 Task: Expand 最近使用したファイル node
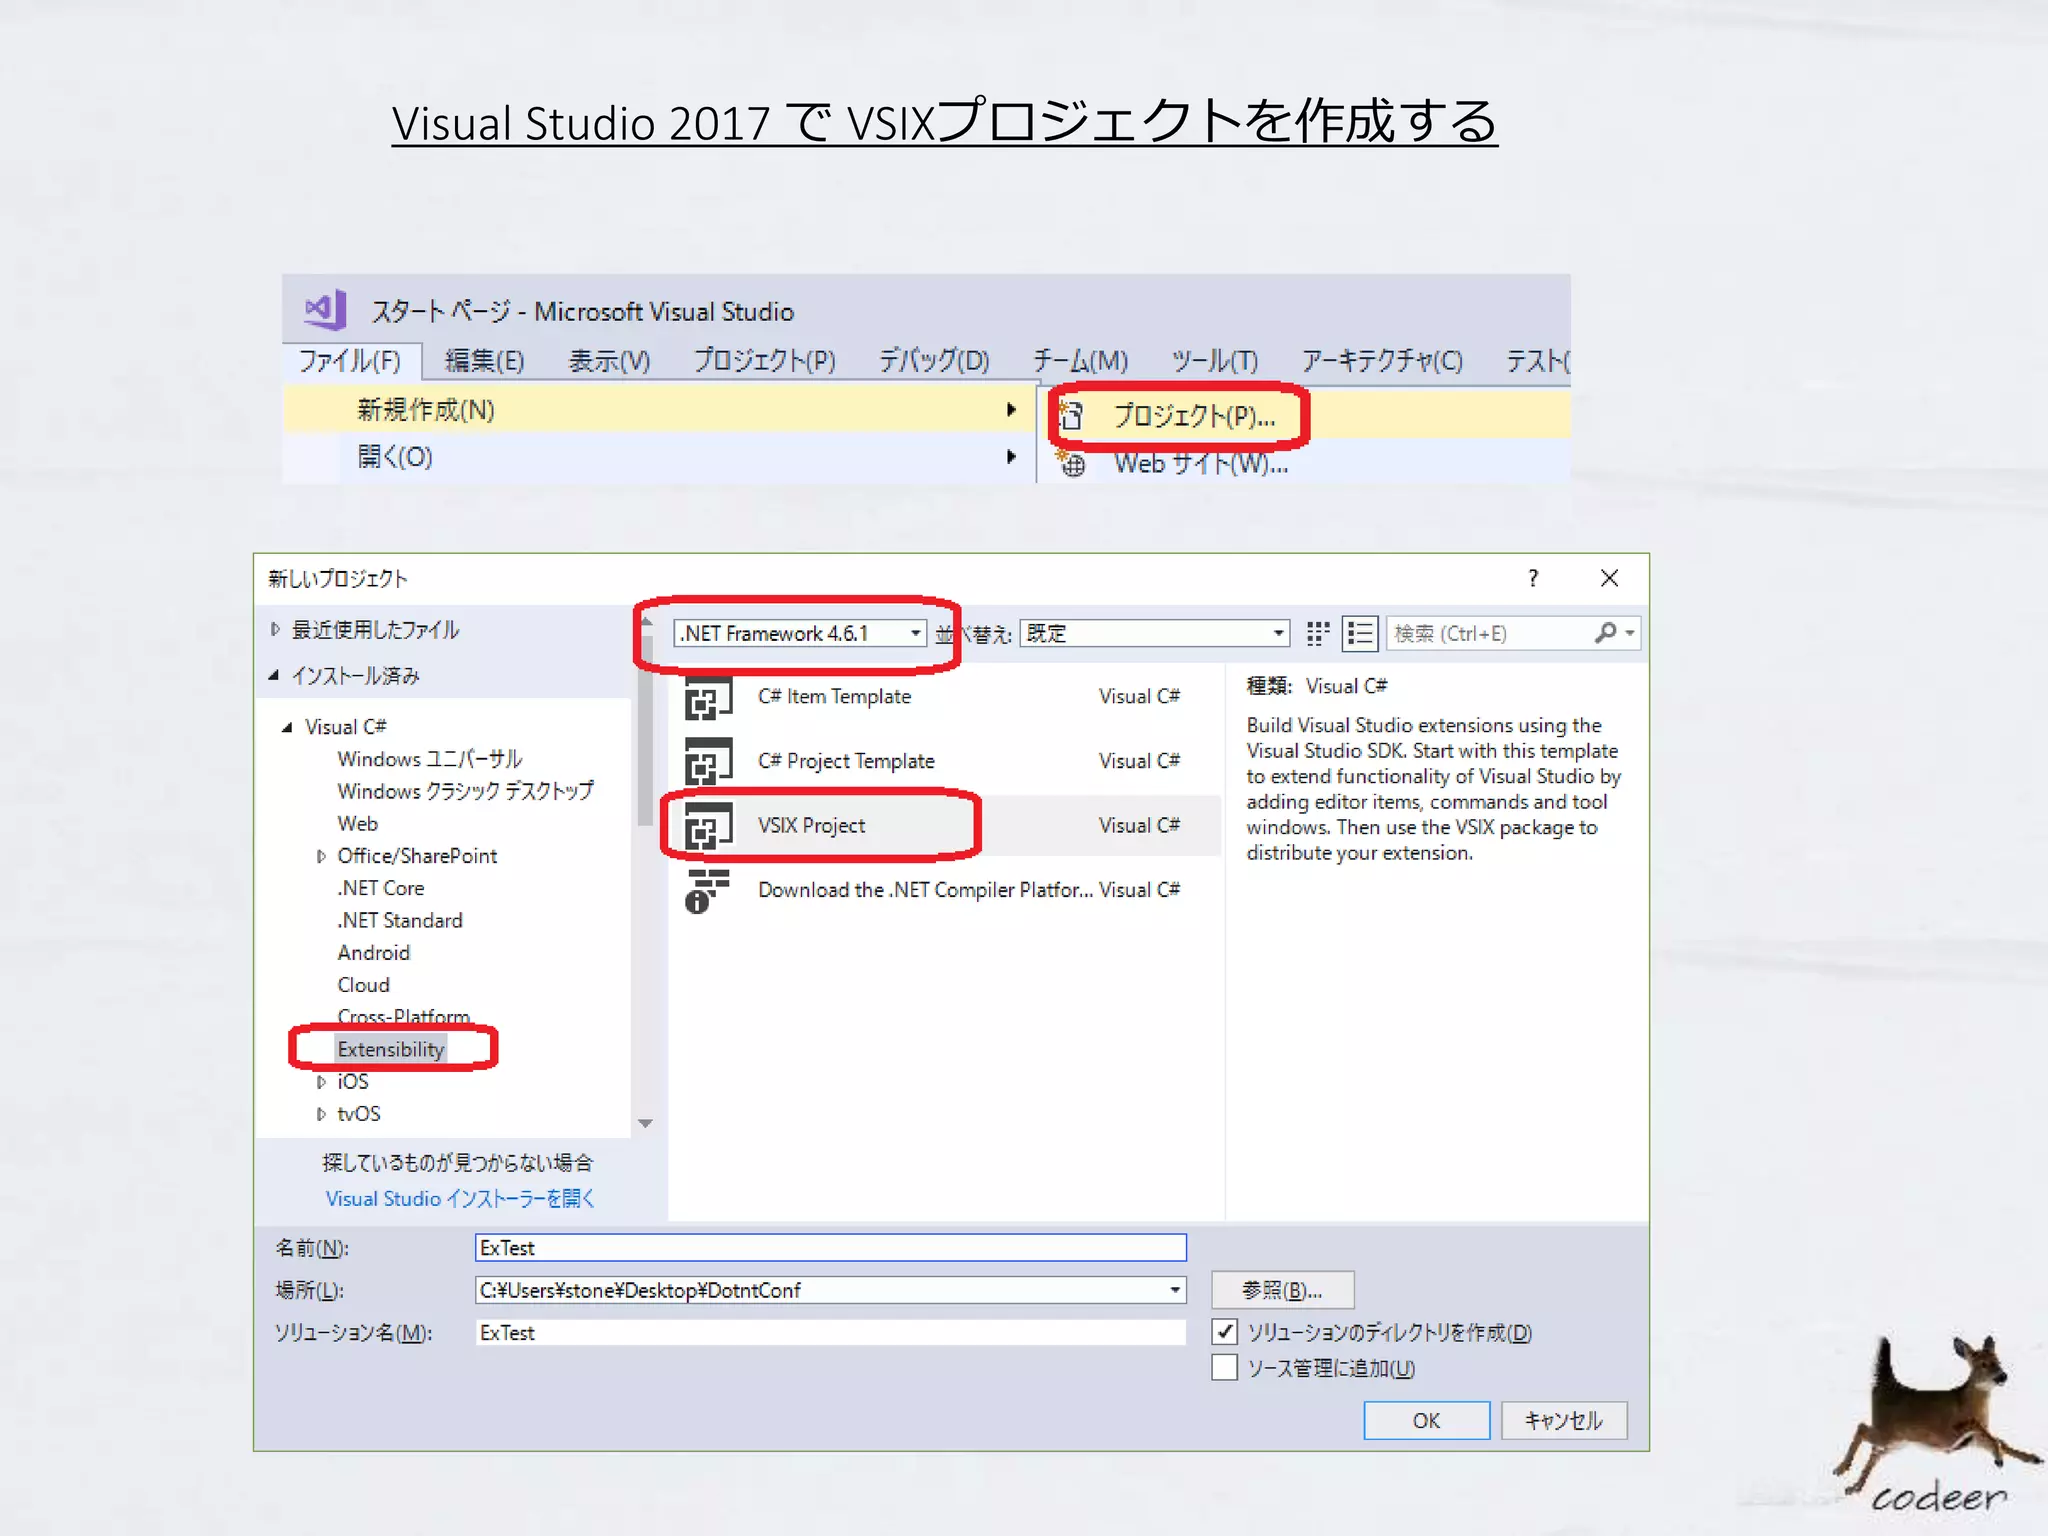(275, 629)
